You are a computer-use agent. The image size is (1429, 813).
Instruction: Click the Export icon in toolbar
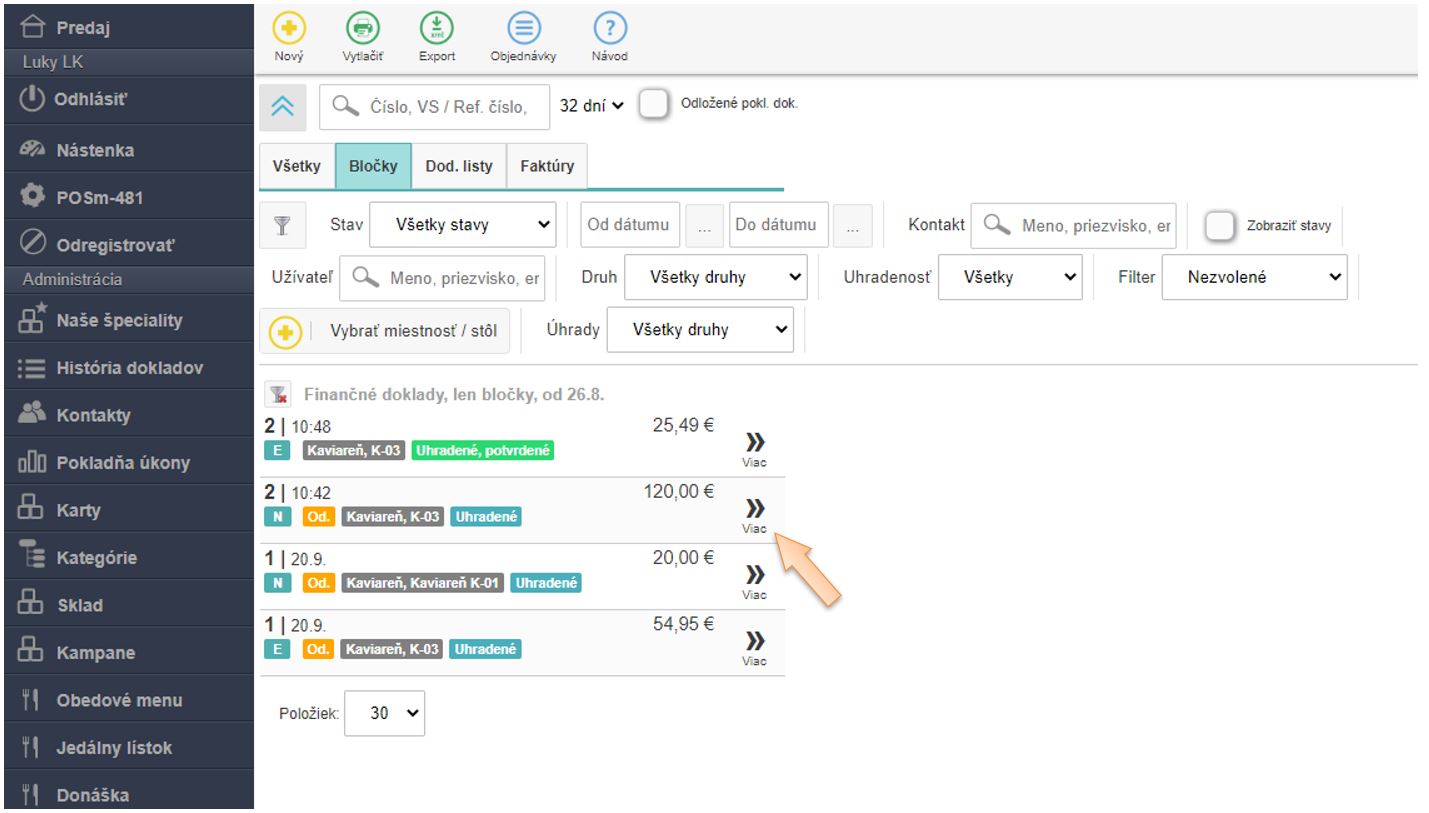(436, 27)
